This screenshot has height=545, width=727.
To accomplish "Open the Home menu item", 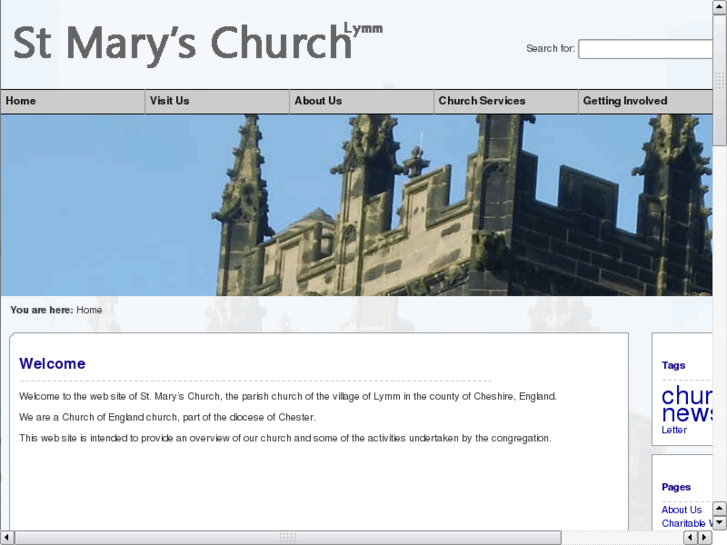I will point(73,101).
